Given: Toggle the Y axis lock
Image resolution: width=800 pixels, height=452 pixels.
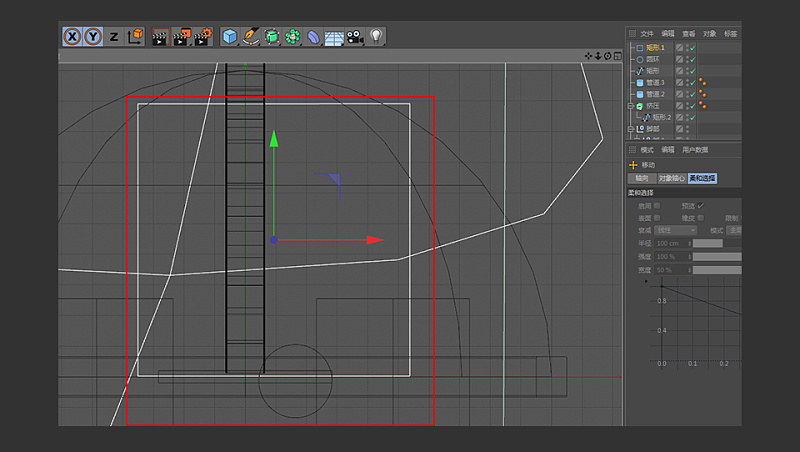Looking at the screenshot, I should [x=92, y=37].
